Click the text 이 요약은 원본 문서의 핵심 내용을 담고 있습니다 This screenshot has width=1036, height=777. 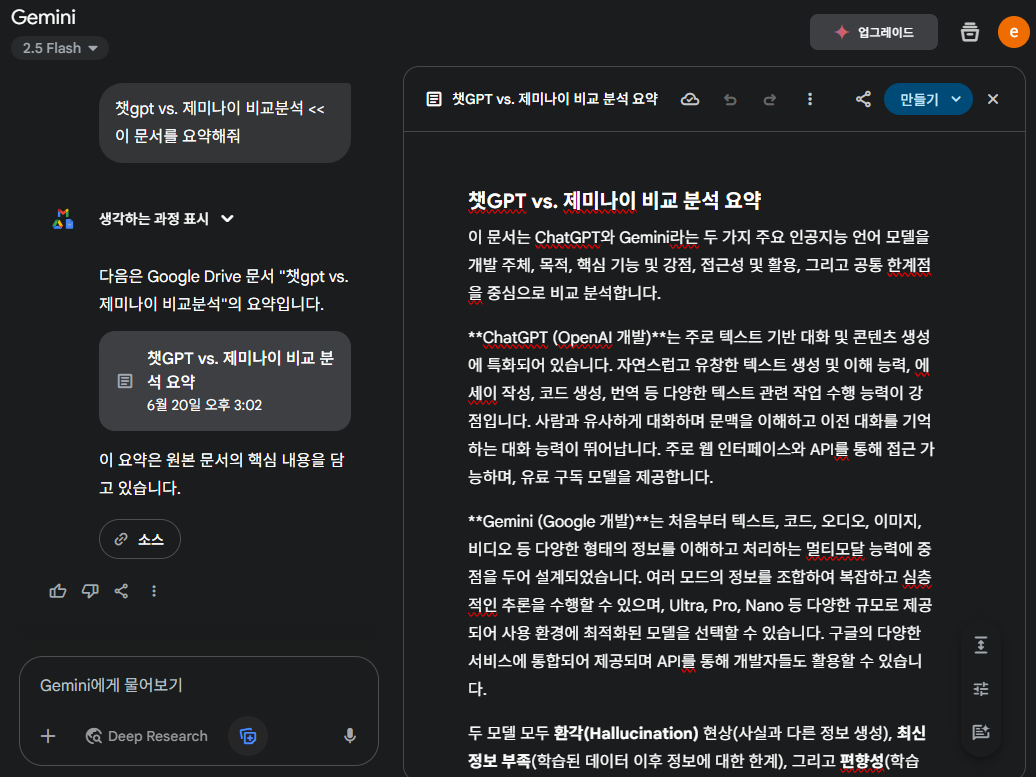point(222,474)
